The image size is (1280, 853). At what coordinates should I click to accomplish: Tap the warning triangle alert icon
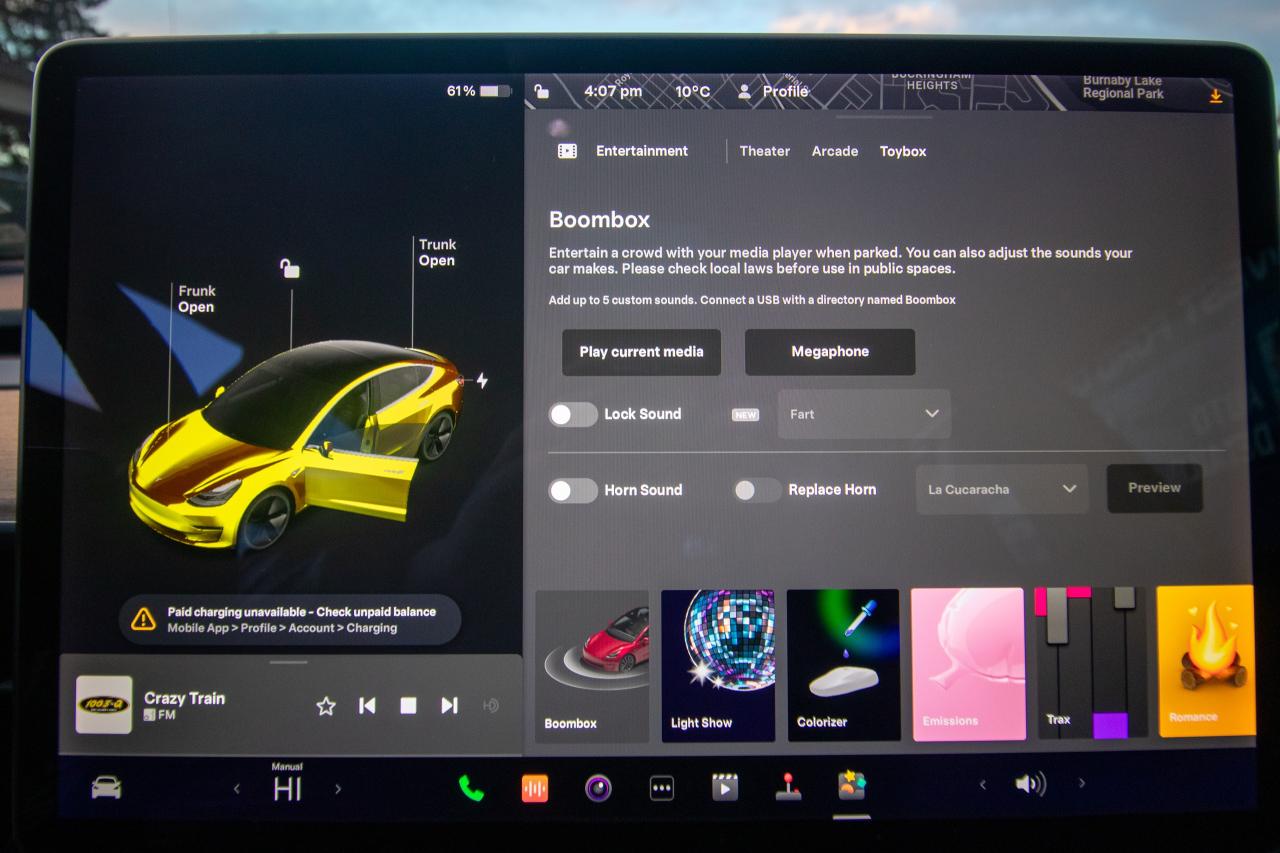pos(143,619)
